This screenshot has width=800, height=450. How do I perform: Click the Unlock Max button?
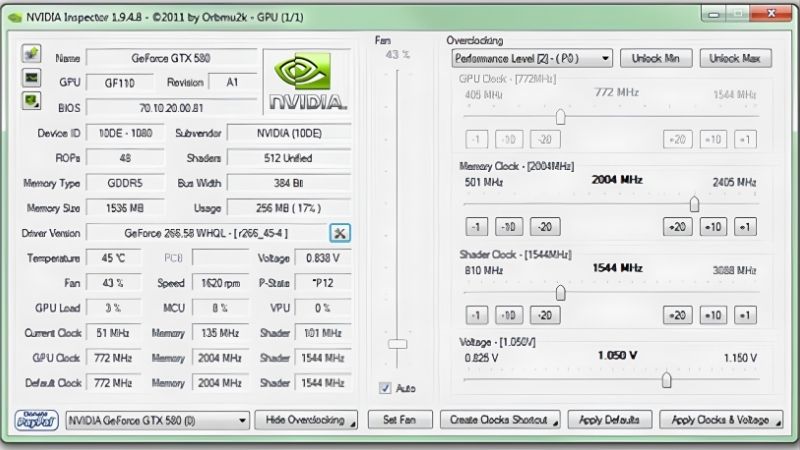pyautogui.click(x=735, y=58)
